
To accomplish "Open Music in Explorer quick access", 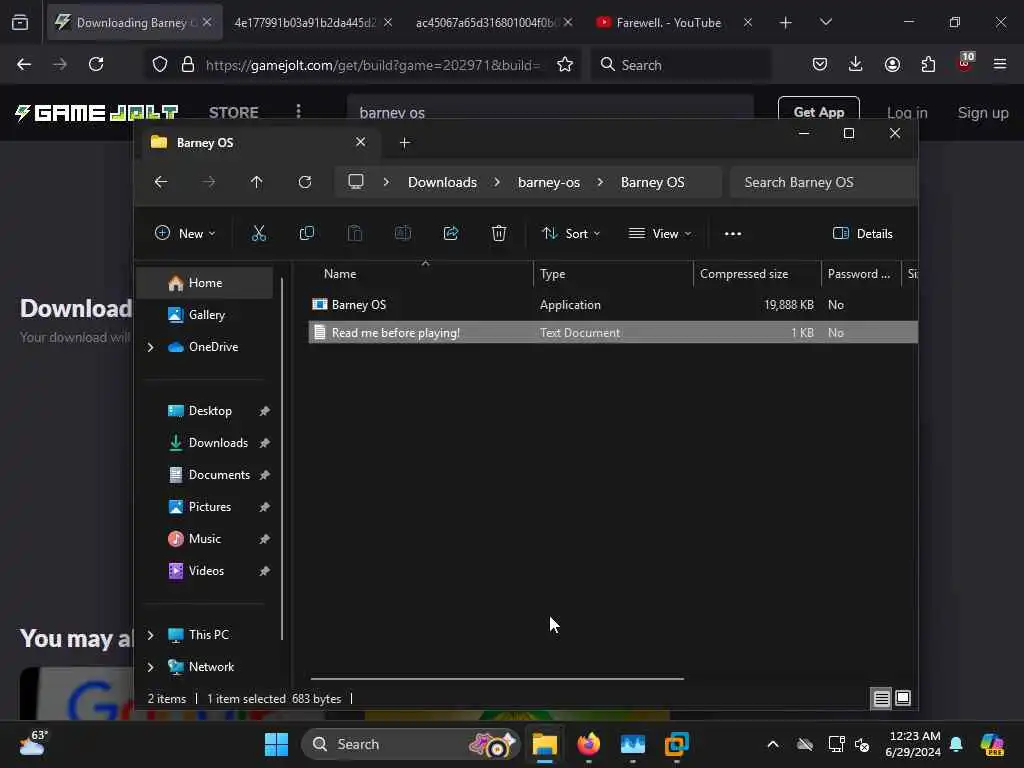I will [205, 539].
